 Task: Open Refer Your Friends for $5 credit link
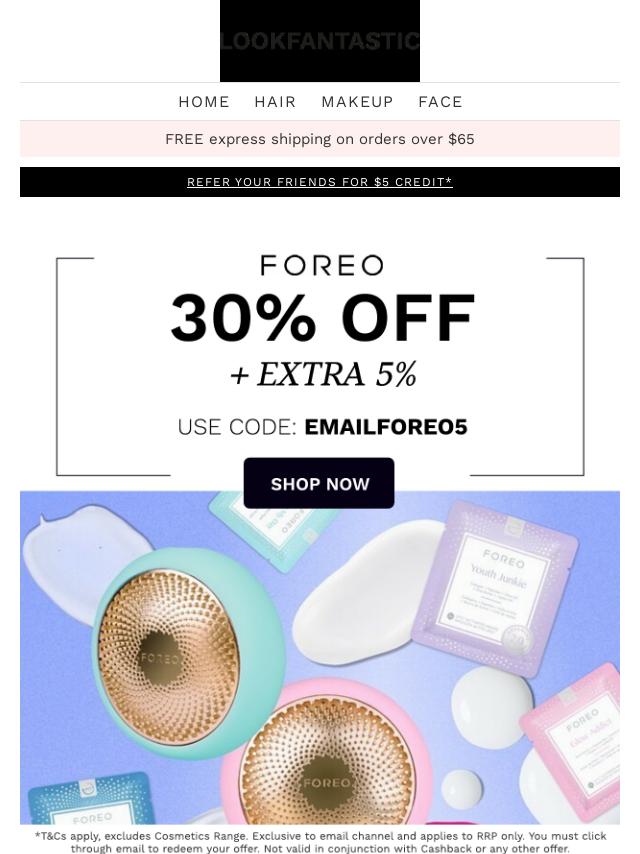[x=320, y=182]
